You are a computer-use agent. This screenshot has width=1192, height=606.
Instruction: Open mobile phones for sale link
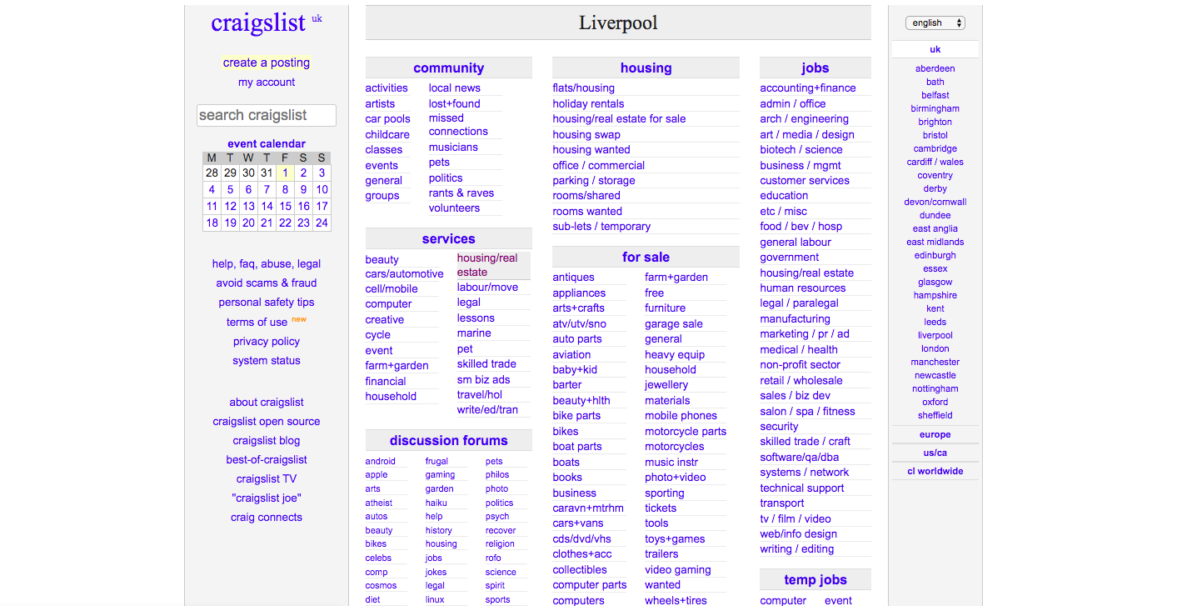click(680, 416)
